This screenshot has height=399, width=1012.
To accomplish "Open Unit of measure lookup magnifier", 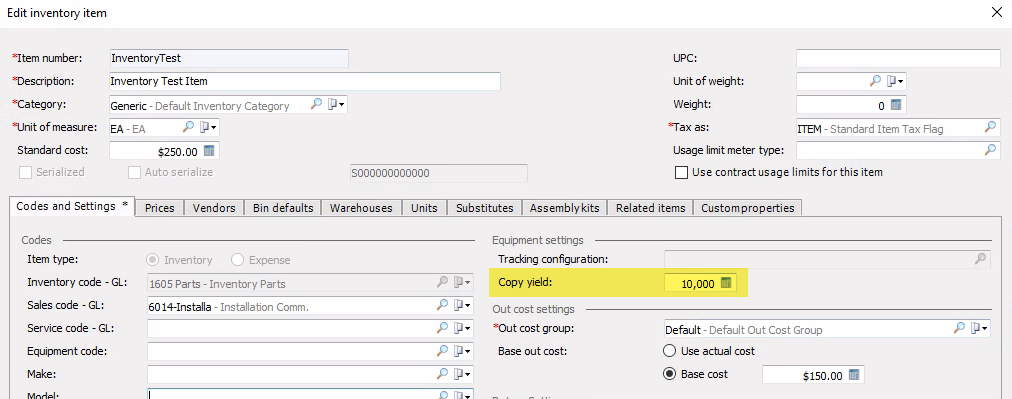I will click(188, 127).
